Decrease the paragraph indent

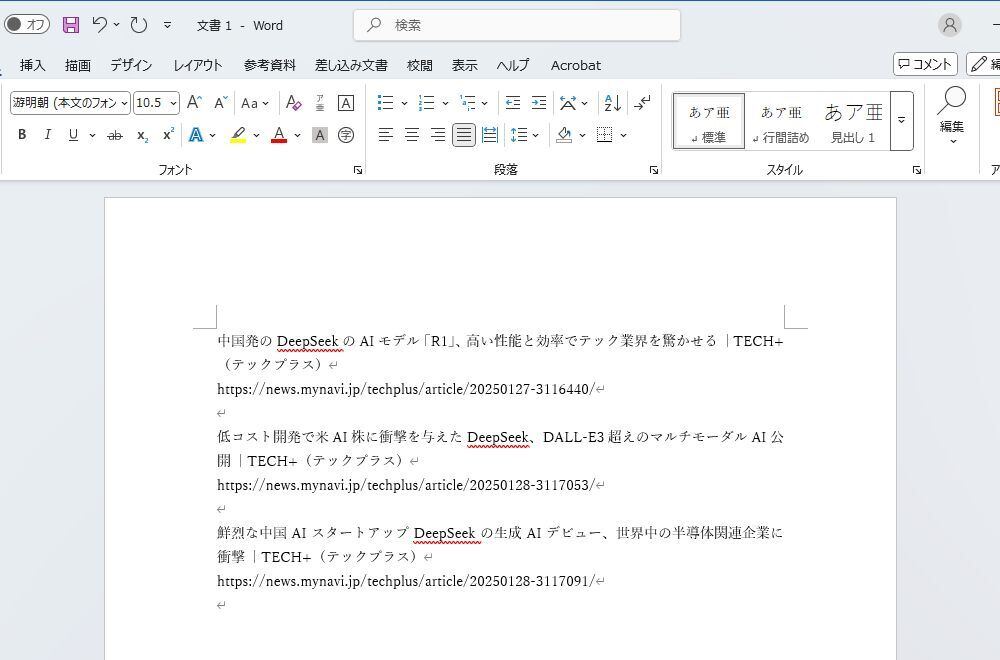513,103
